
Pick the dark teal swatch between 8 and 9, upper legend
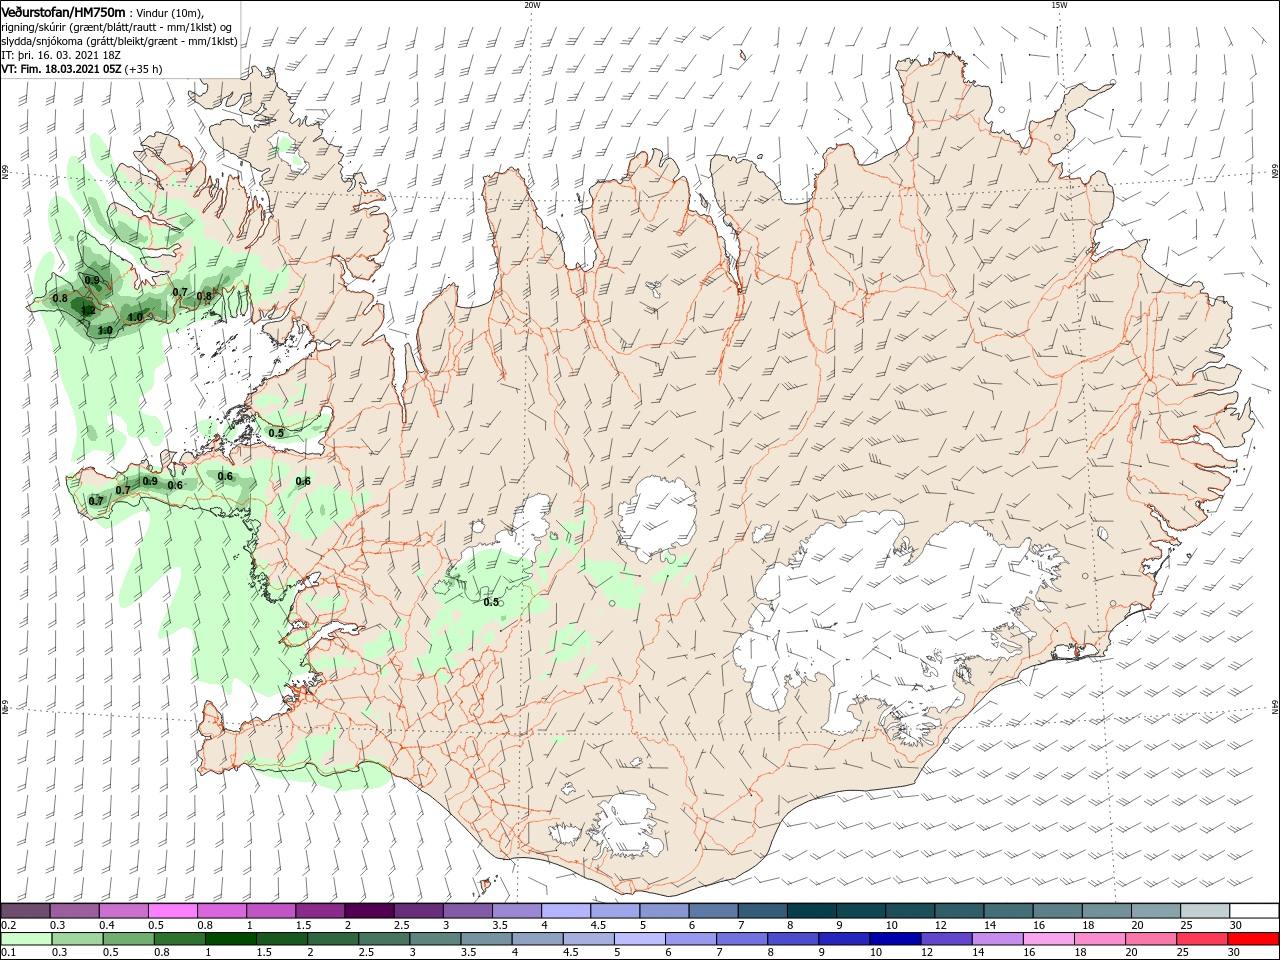point(812,911)
